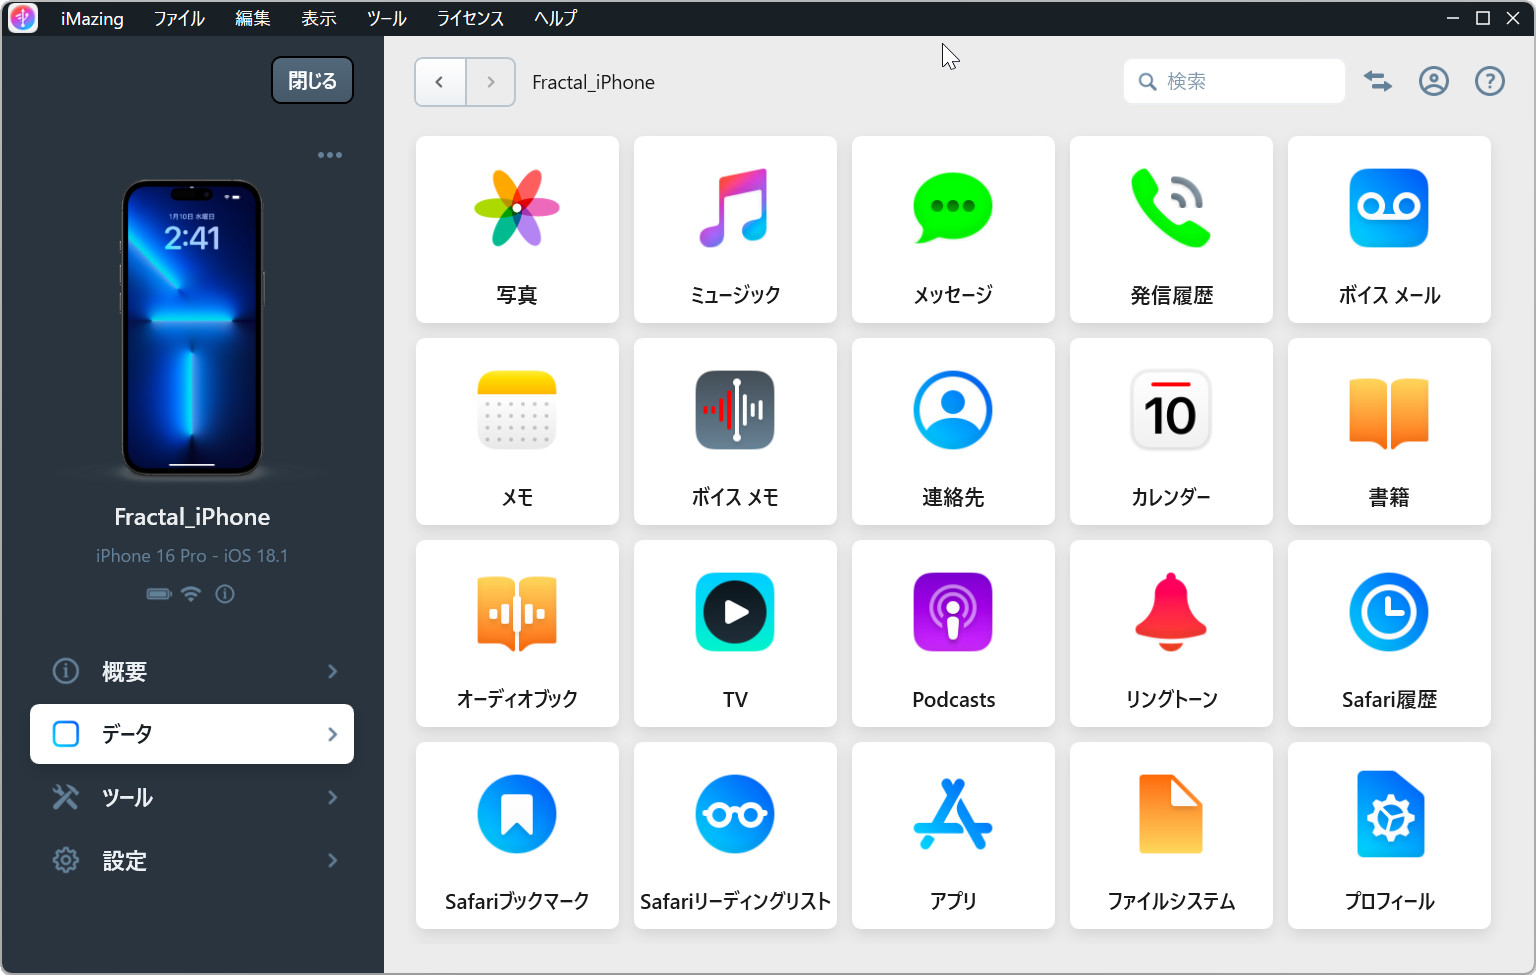The height and width of the screenshot is (975, 1536).
Task: Click the device info icon under device name
Action: click(x=225, y=594)
